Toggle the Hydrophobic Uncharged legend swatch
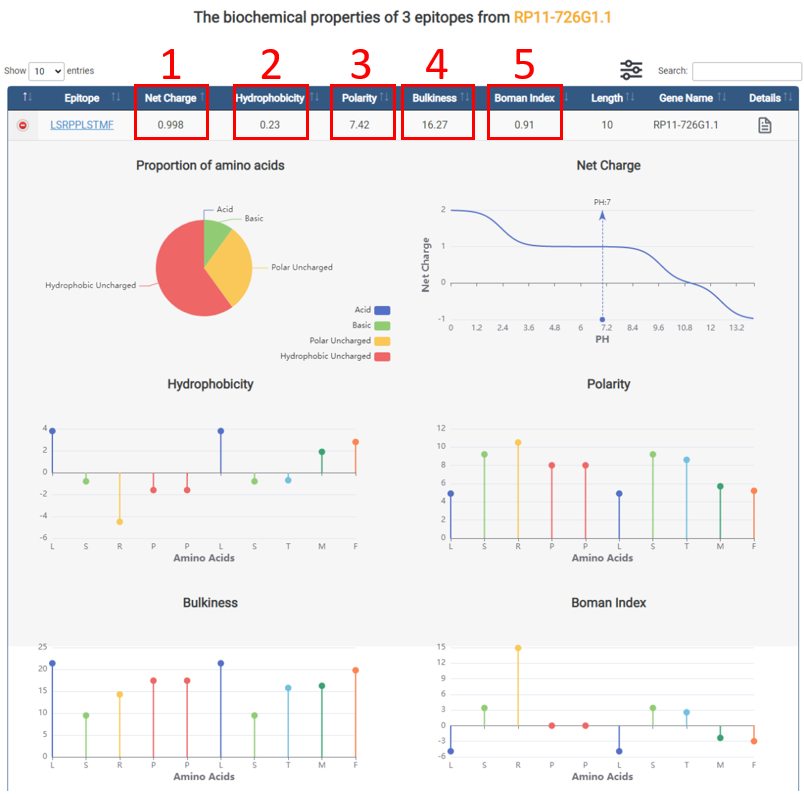This screenshot has width=804, height=794. point(382,356)
